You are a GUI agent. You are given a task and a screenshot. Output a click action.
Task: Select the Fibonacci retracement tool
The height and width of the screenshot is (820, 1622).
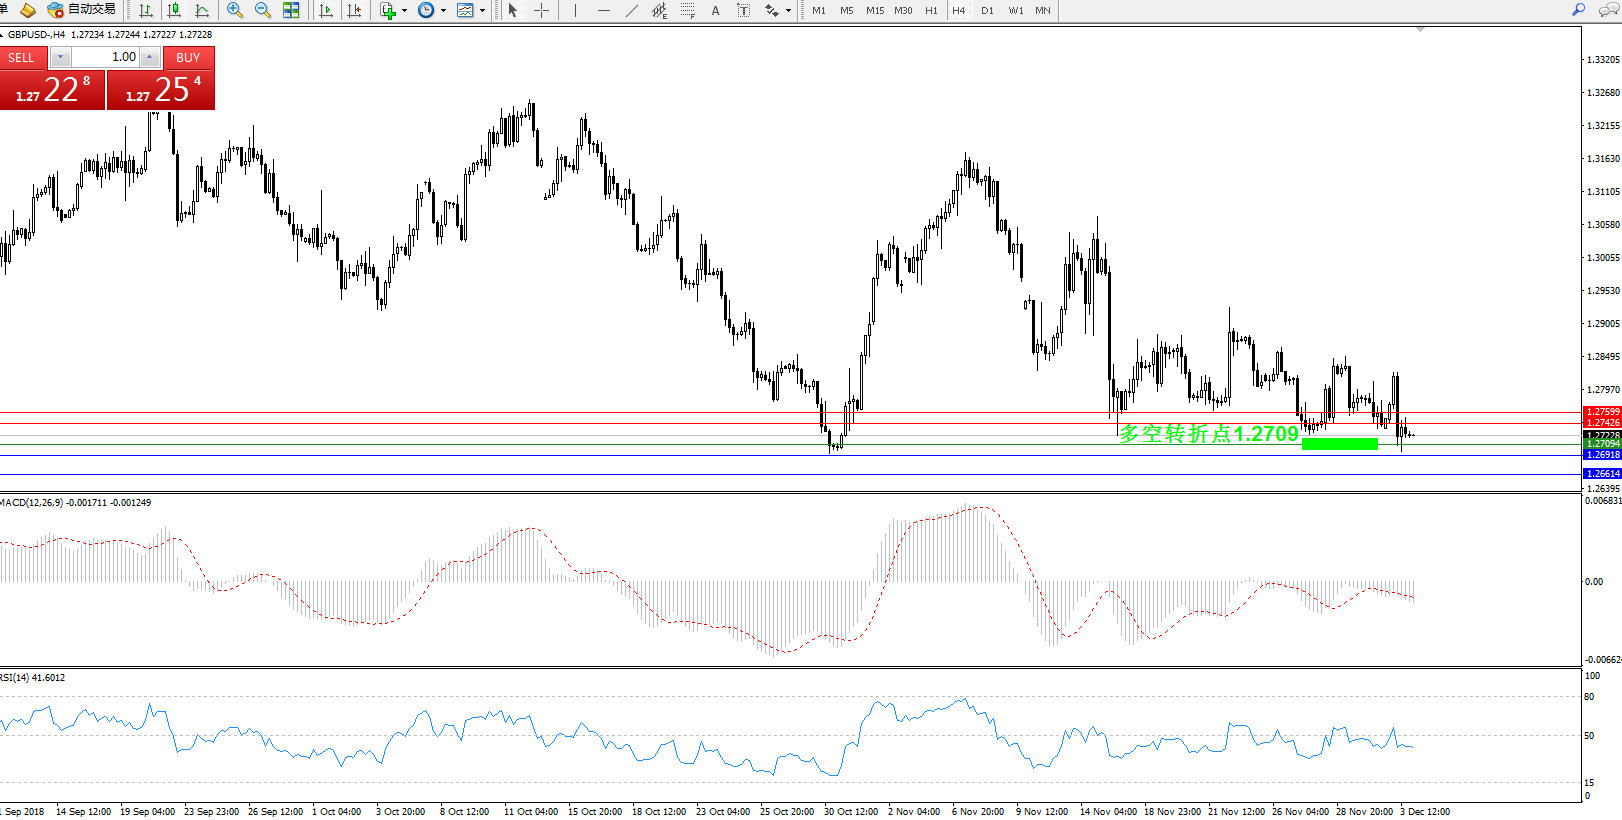687,10
